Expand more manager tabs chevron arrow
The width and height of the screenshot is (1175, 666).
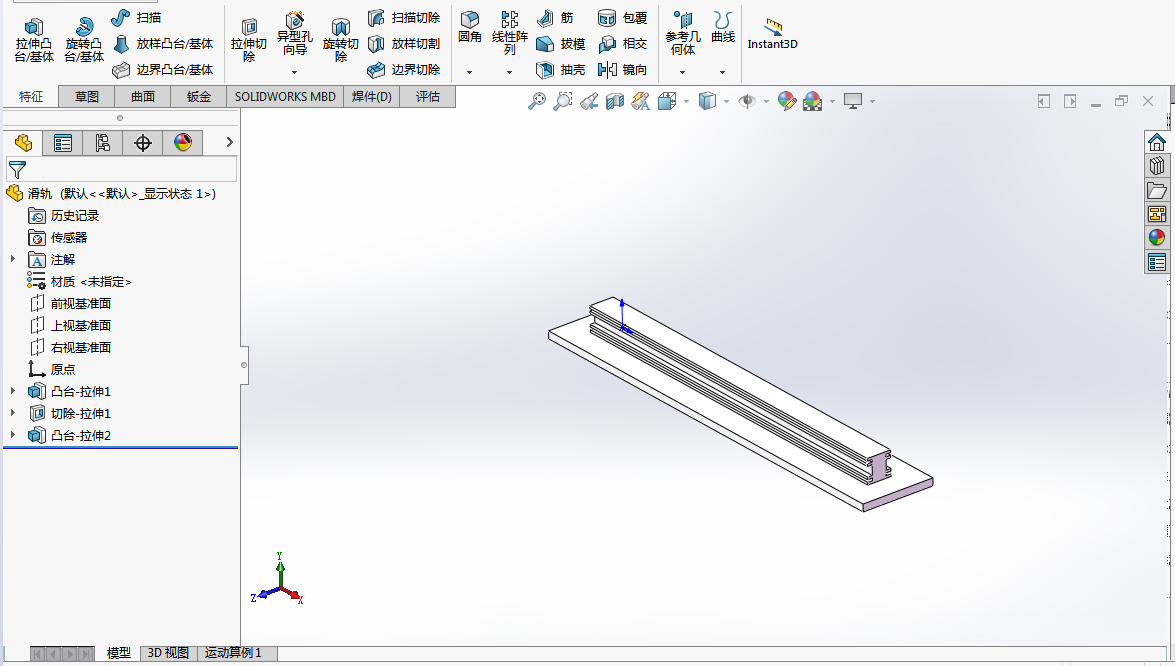click(229, 142)
